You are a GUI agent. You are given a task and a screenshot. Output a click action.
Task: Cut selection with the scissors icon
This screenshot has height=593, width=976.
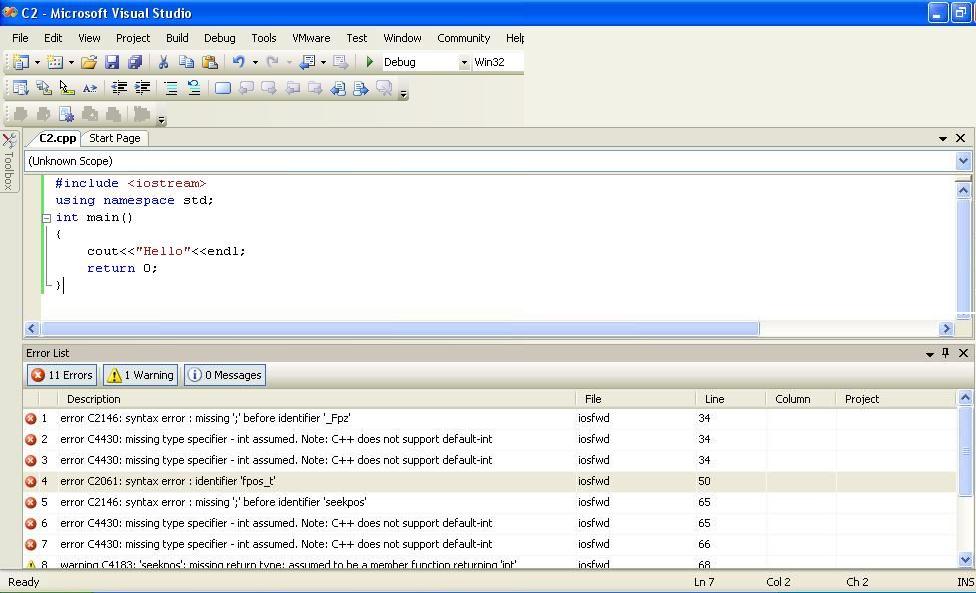(163, 62)
